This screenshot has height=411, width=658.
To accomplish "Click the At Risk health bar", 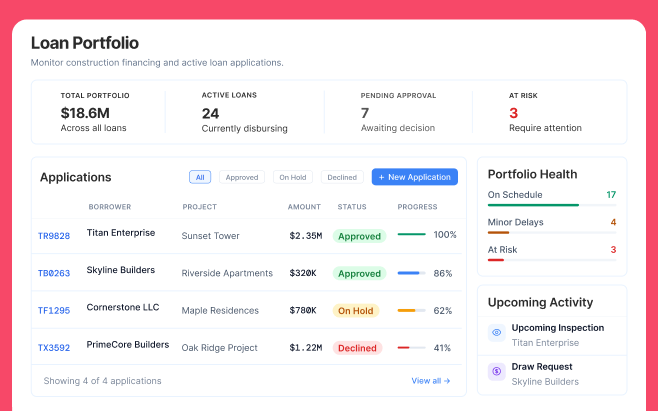I will click(552, 260).
